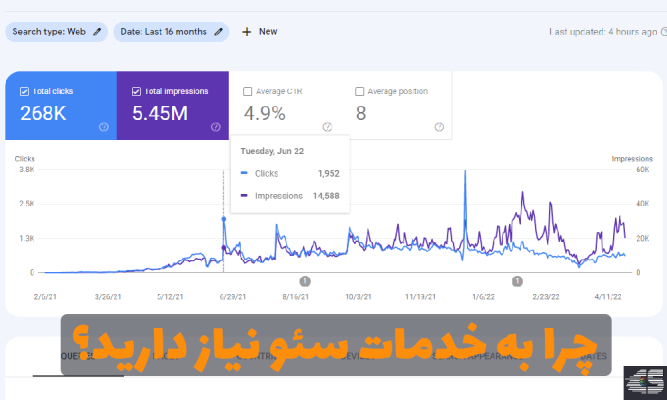Click the 4/11/22 date axis label
This screenshot has width=667, height=400.
608,297
